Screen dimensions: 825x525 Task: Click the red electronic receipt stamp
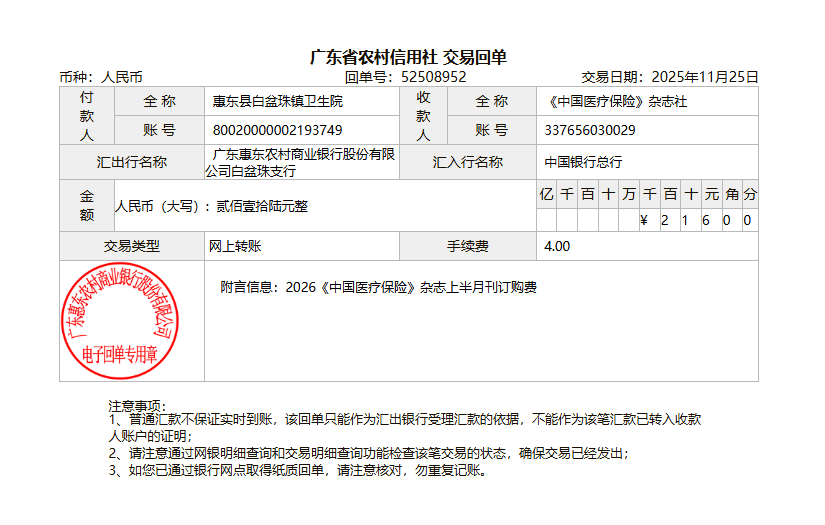coord(120,320)
